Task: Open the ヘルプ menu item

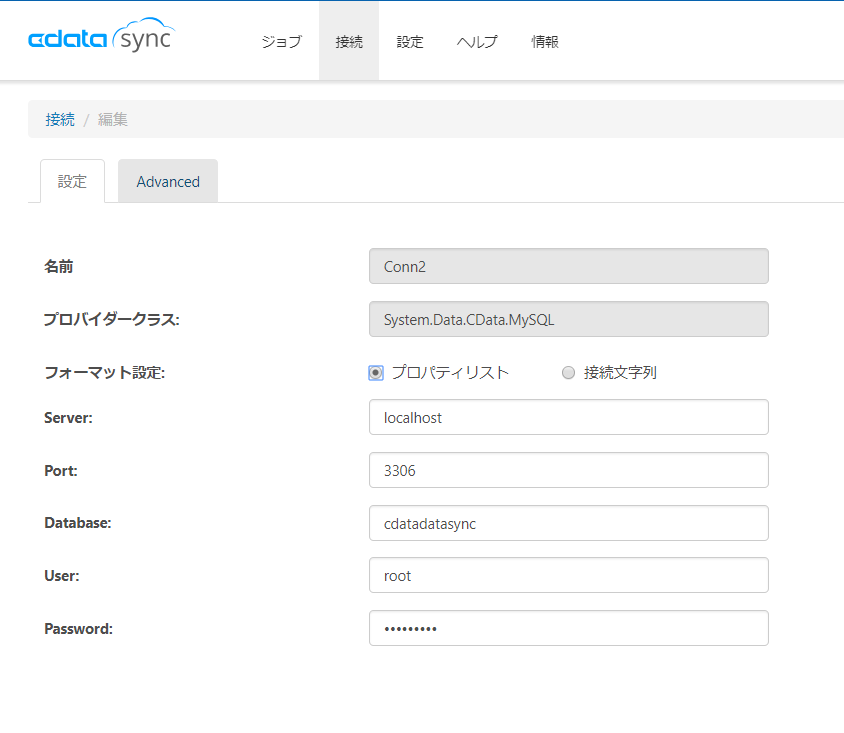Action: point(477,41)
